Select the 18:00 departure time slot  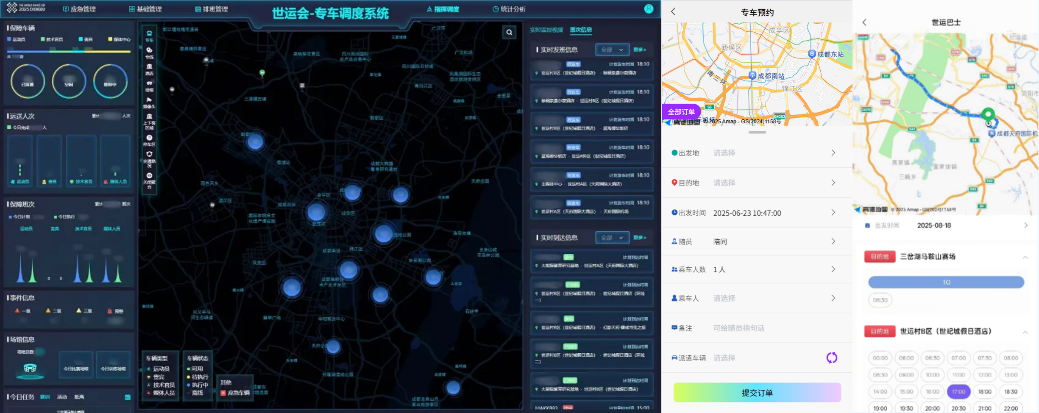(x=984, y=391)
